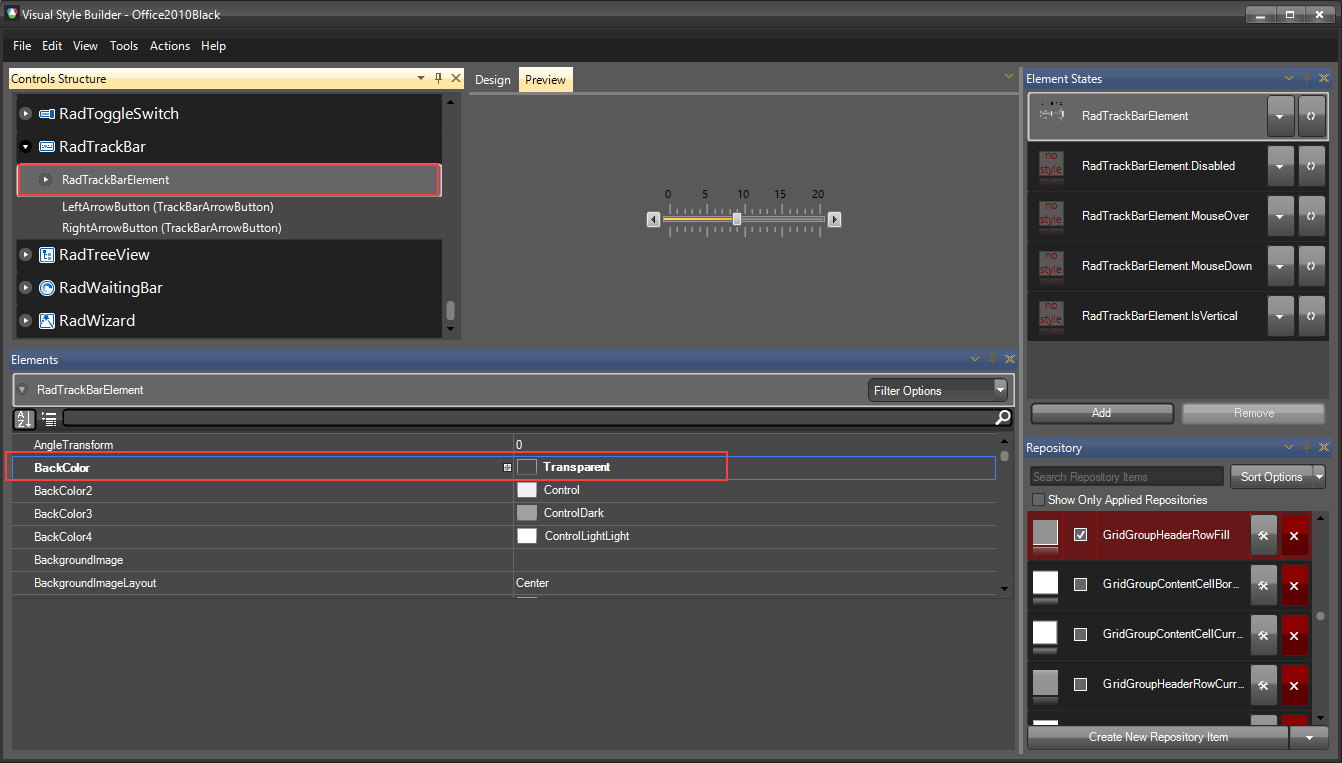Expand the RadWizard tree node
Screen dimensions: 1342x763
tap(26, 321)
